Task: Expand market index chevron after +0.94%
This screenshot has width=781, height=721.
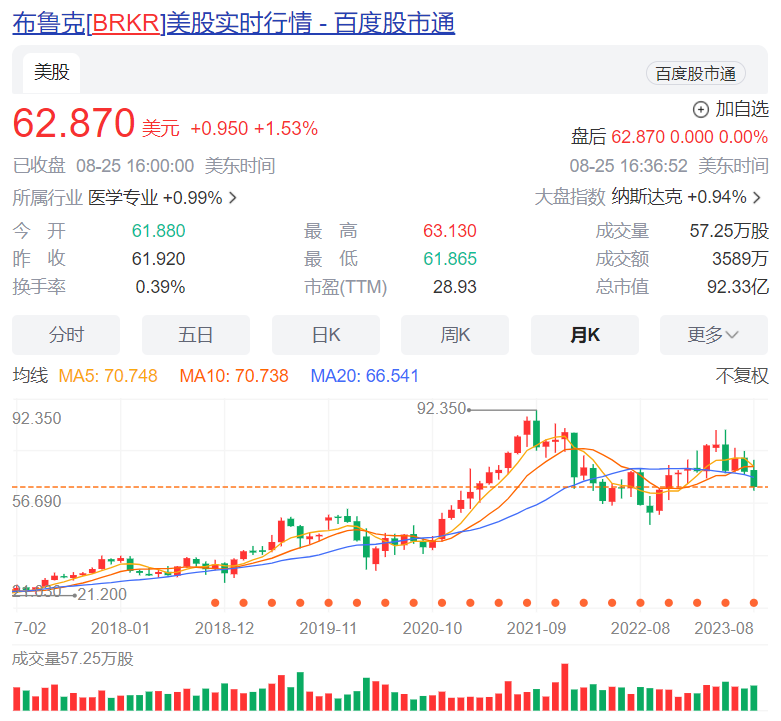Action: (x=757, y=198)
